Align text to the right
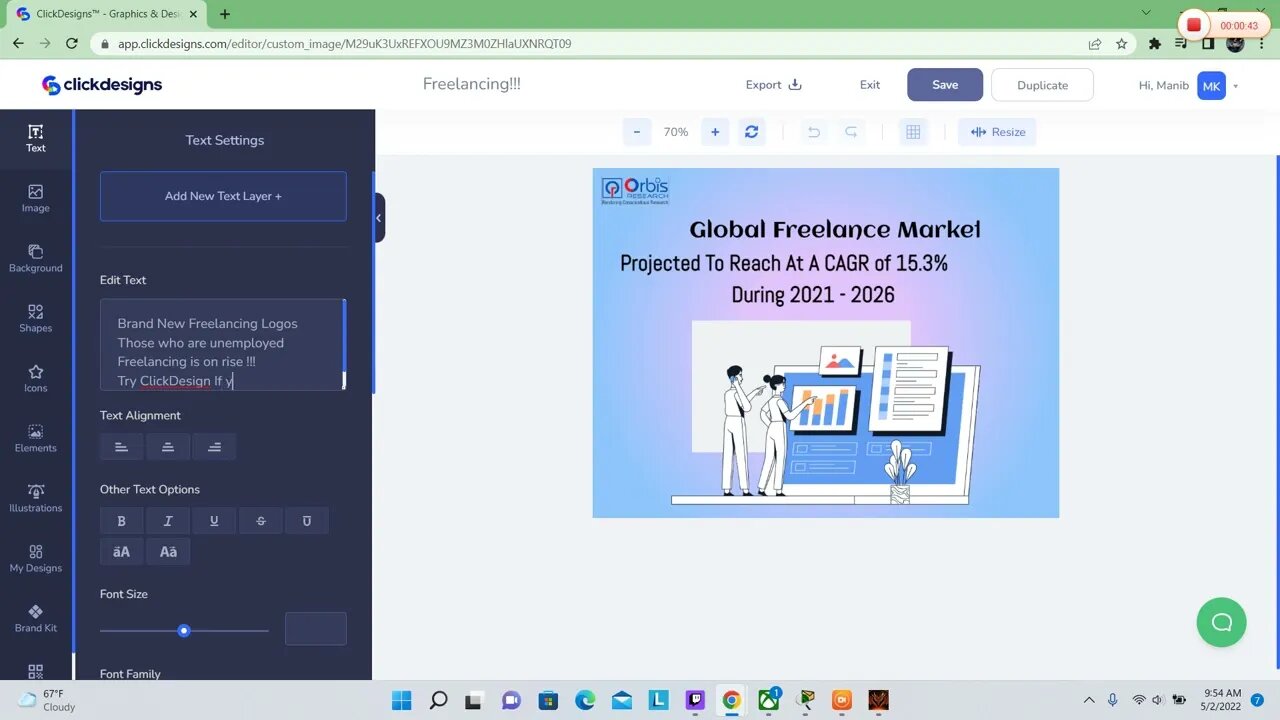 tap(214, 447)
